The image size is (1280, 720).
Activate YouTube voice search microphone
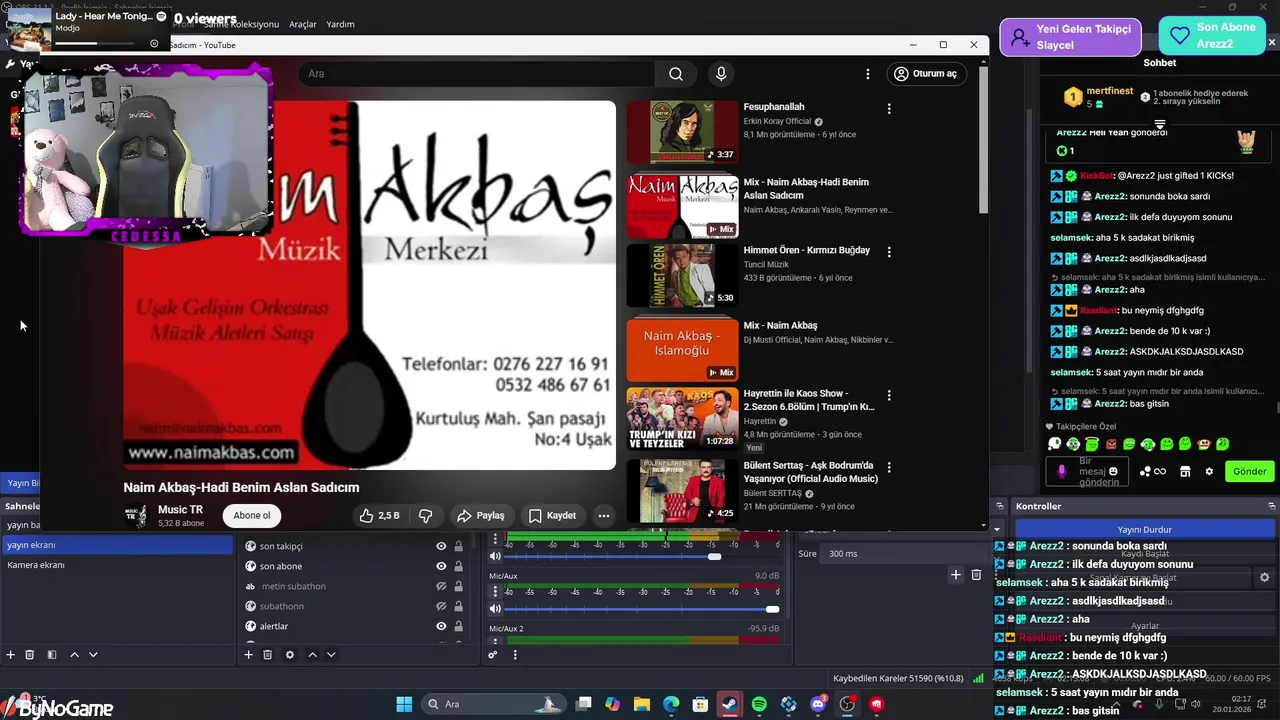[x=721, y=74]
